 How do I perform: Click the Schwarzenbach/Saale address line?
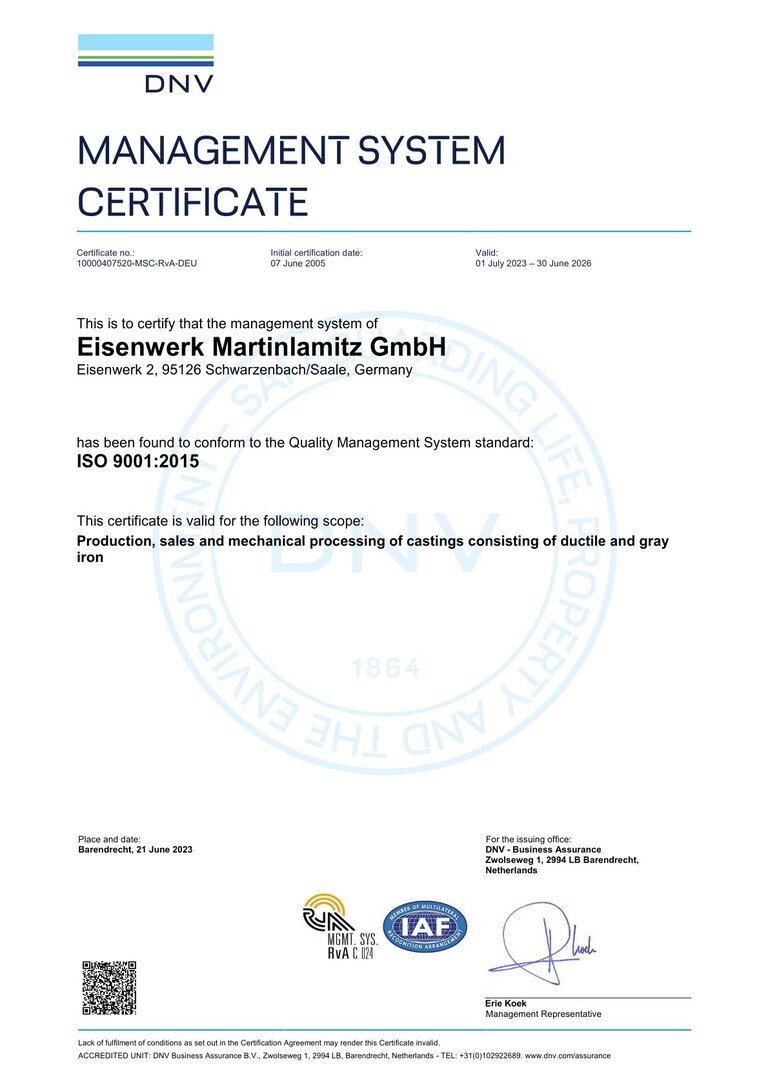pyautogui.click(x=244, y=370)
